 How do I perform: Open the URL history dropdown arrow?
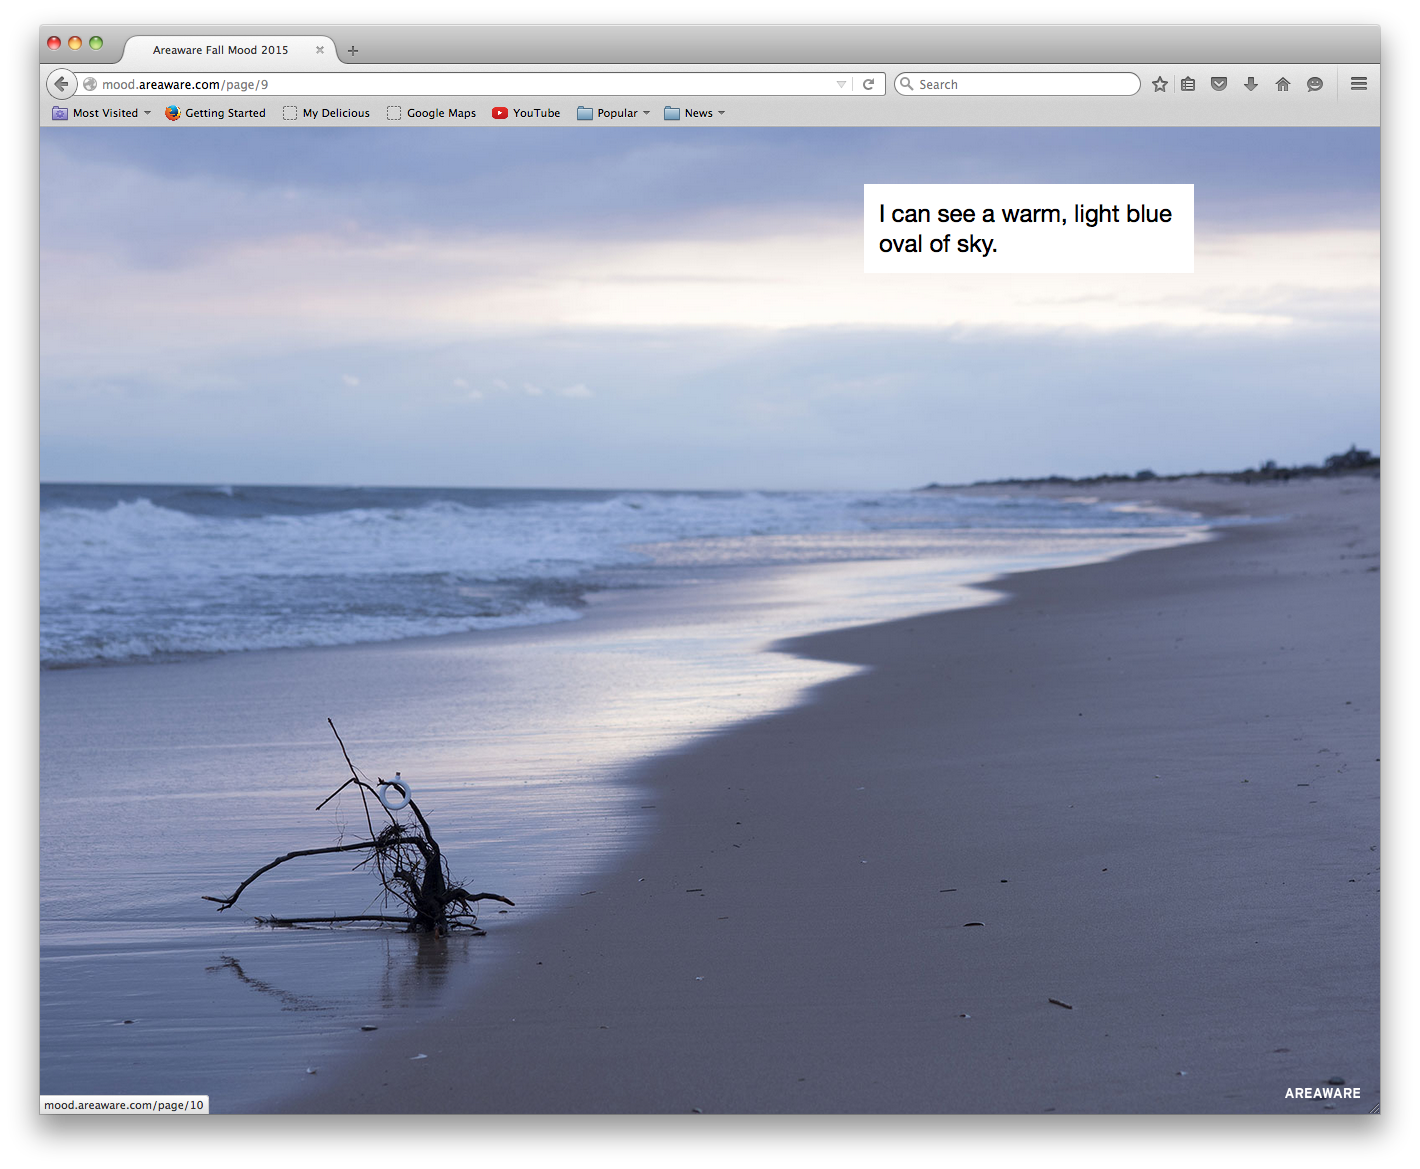(841, 85)
